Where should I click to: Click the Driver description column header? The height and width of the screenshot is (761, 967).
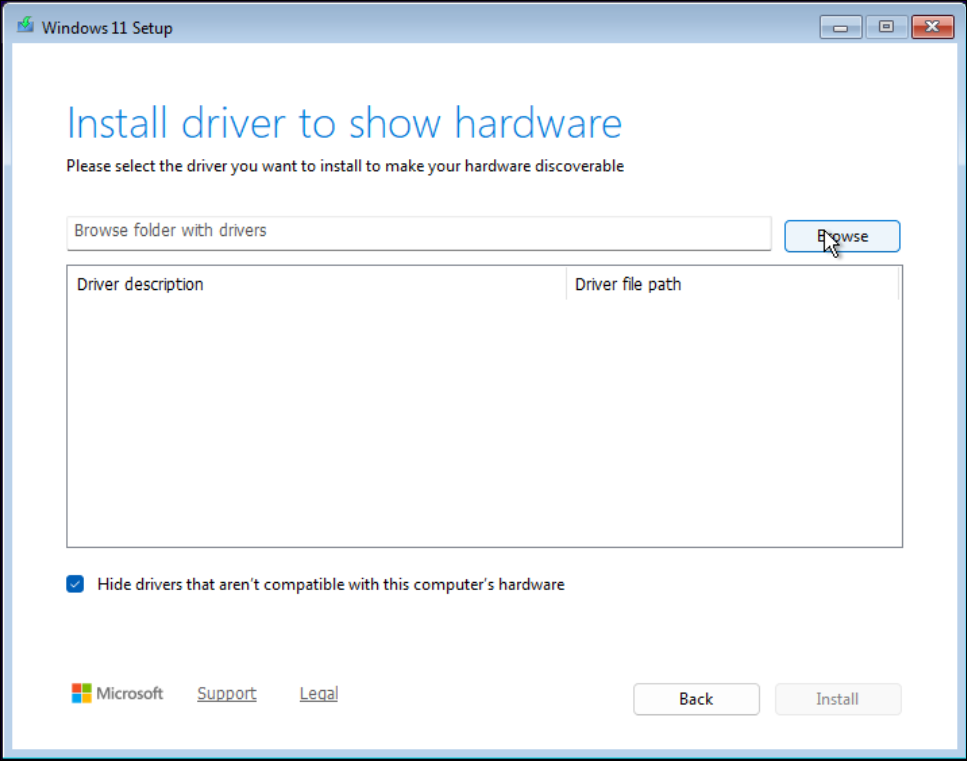click(x=316, y=284)
